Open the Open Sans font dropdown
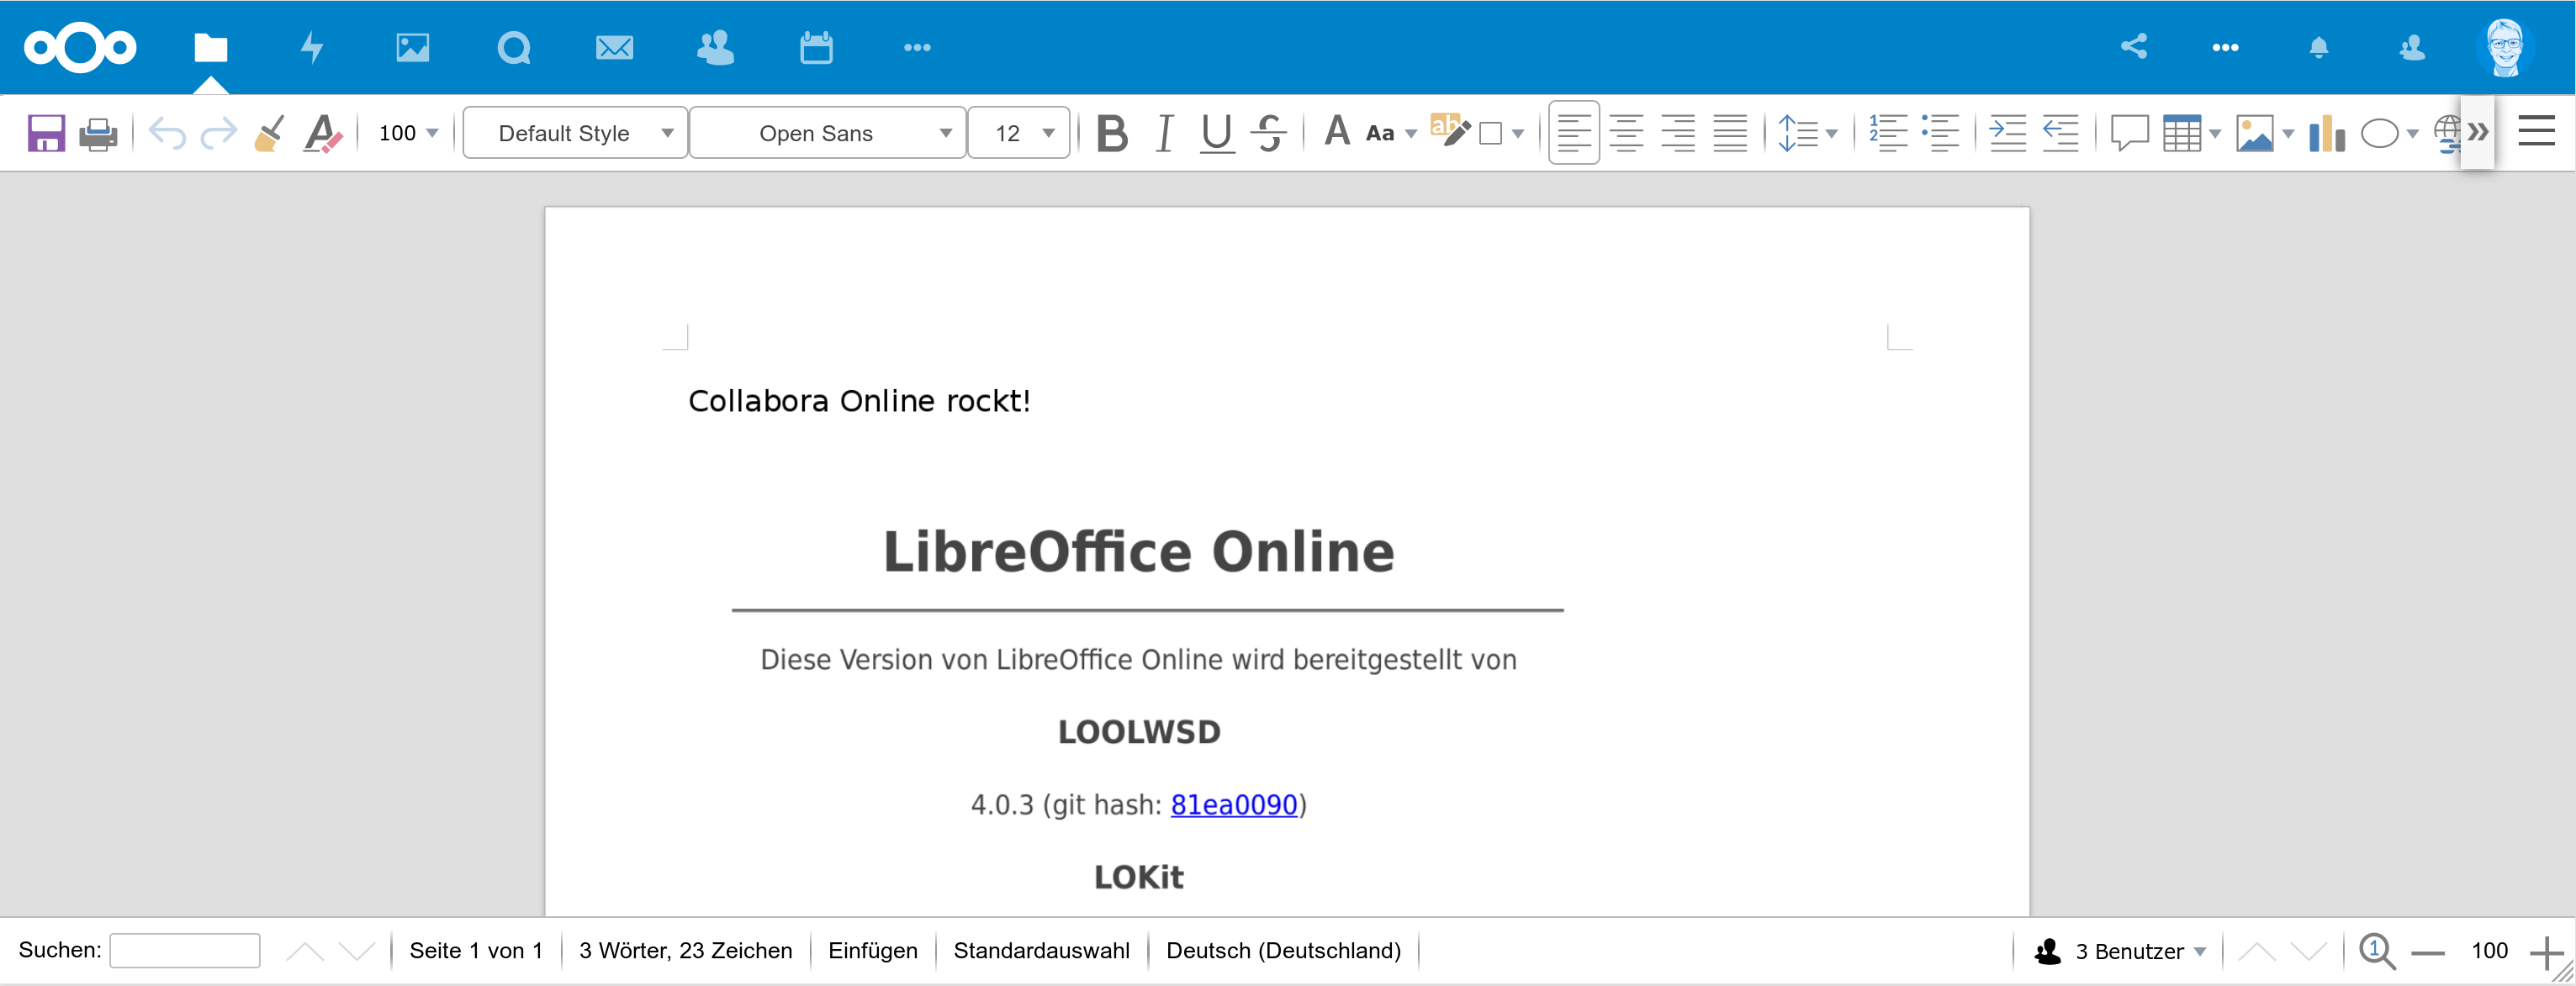 (828, 132)
